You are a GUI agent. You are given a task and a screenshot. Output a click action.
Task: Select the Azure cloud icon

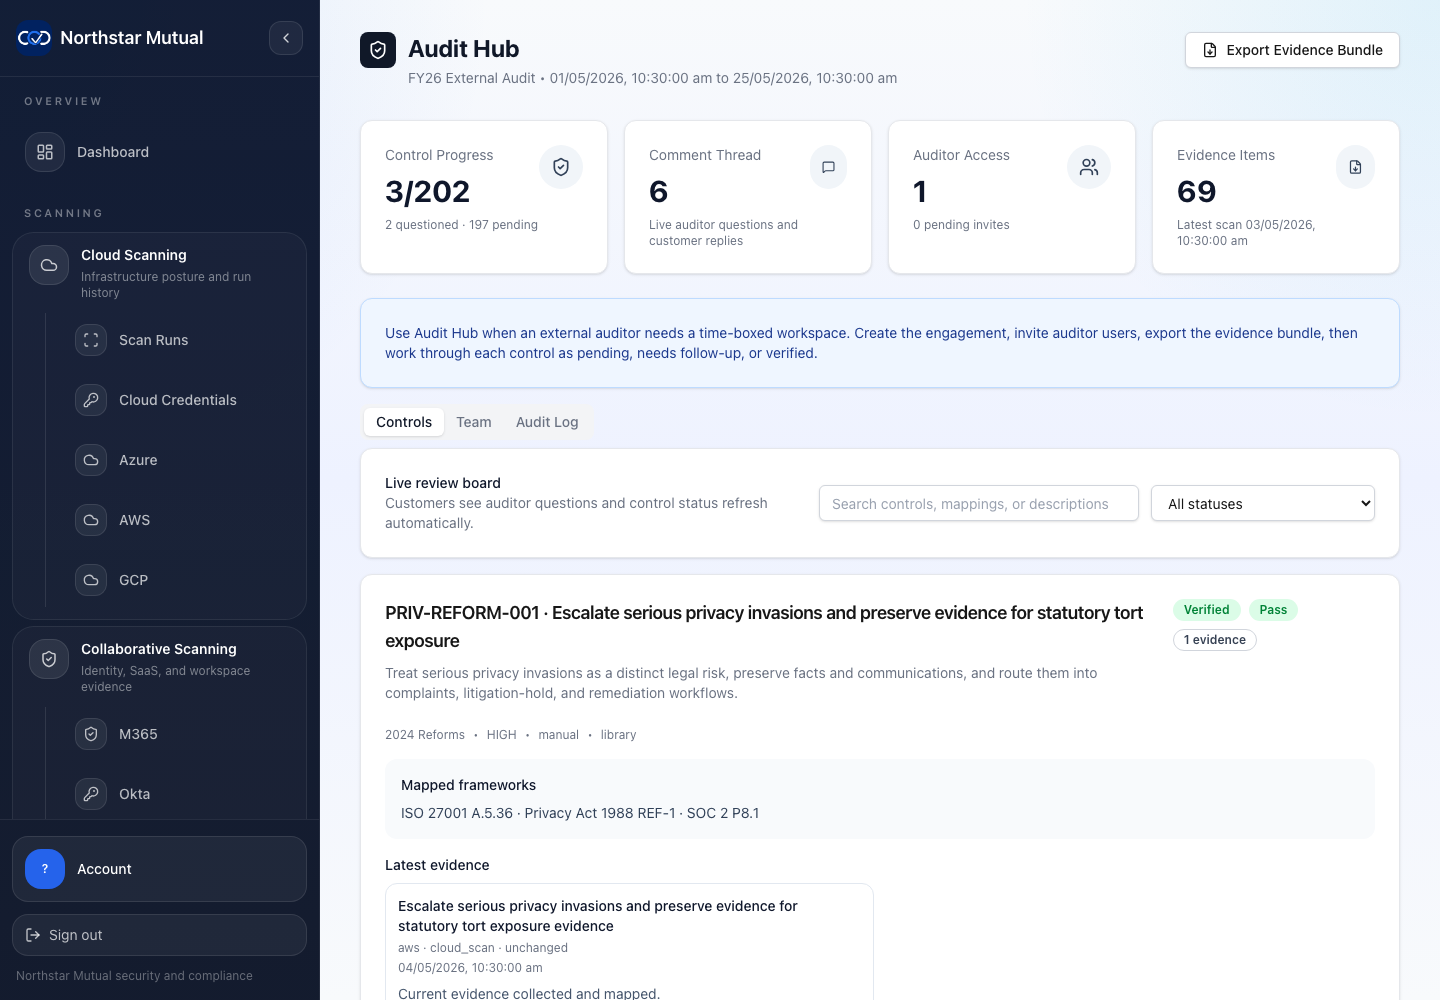91,460
